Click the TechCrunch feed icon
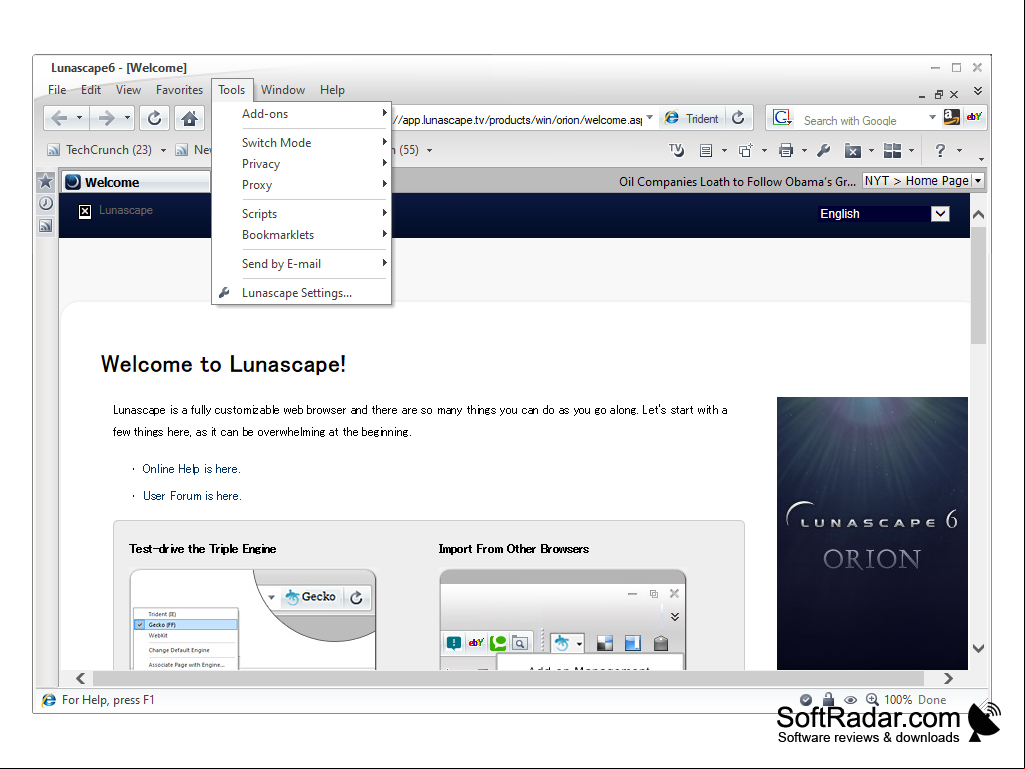Viewport: 1025px width, 769px height. 54,150
